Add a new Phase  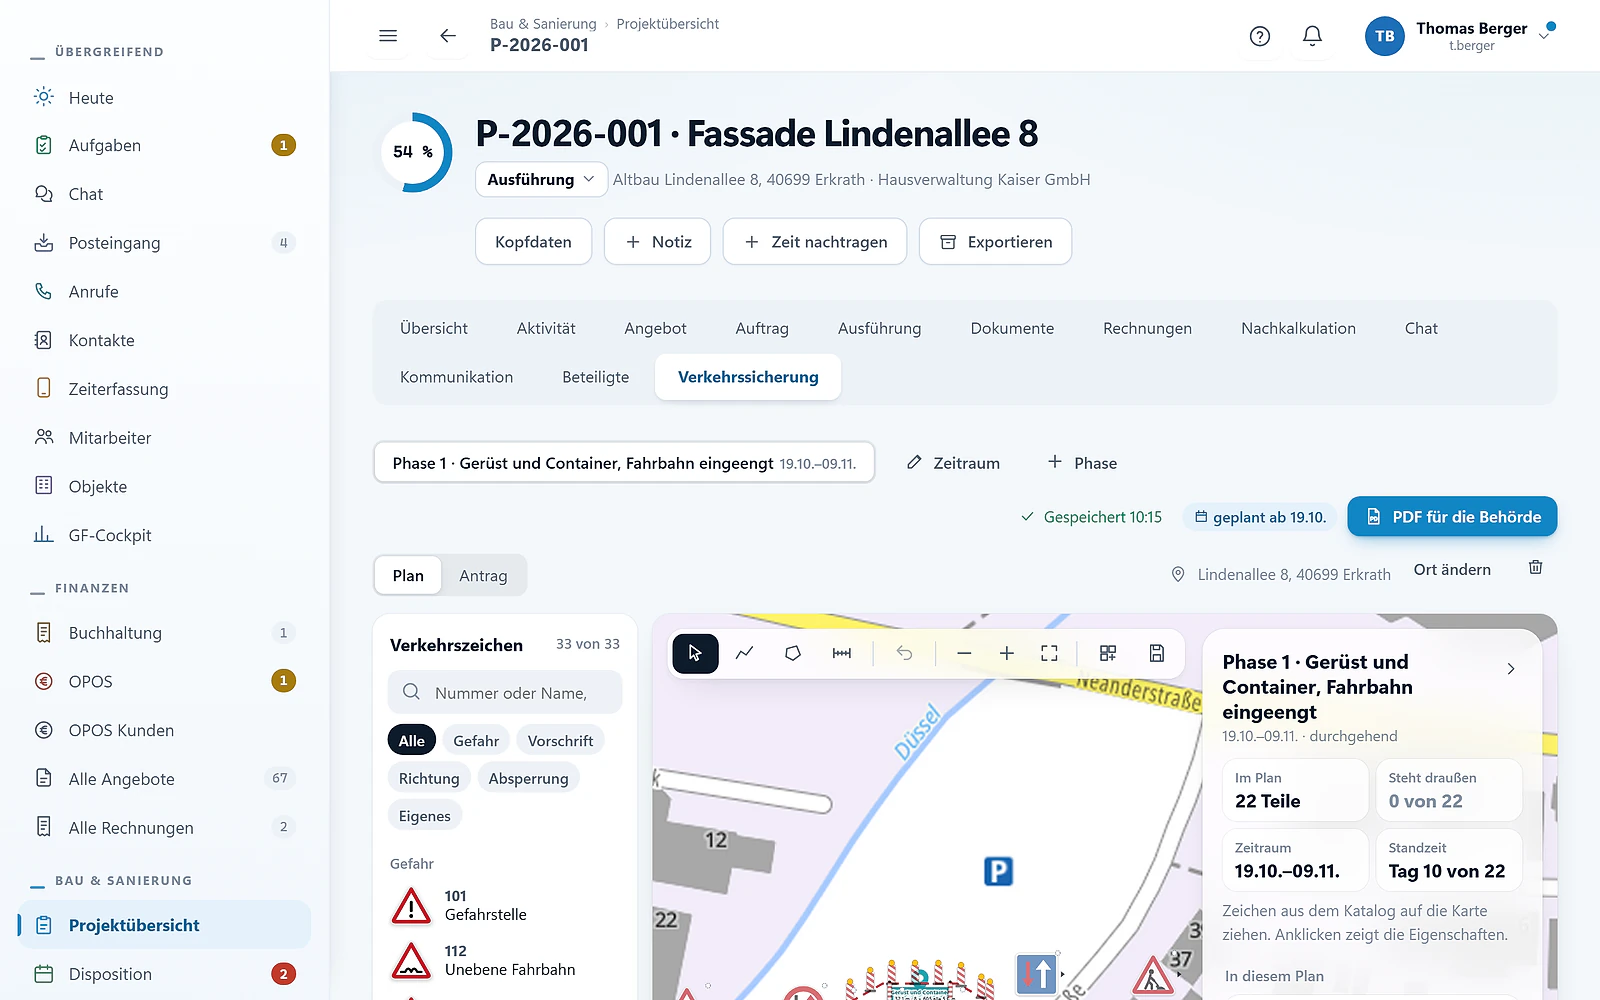pyautogui.click(x=1082, y=463)
